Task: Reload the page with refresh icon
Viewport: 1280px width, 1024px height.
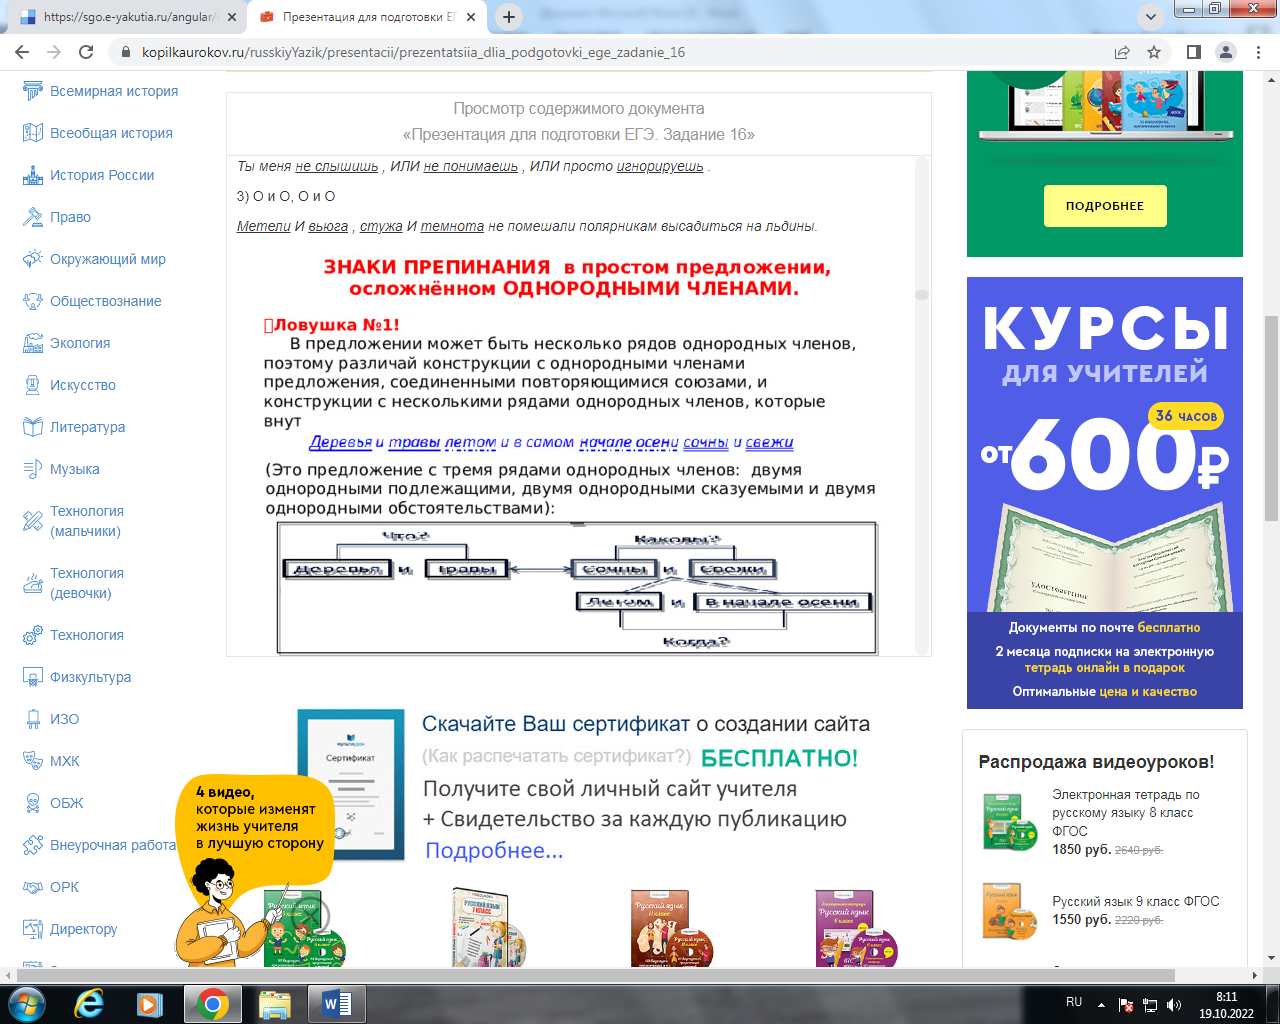Action: point(86,52)
